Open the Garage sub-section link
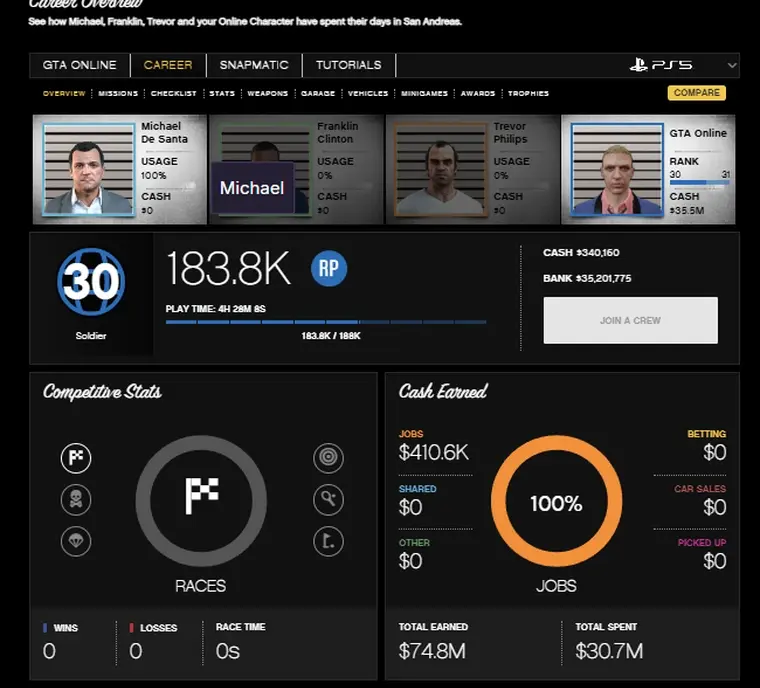The image size is (760, 688). [x=318, y=93]
